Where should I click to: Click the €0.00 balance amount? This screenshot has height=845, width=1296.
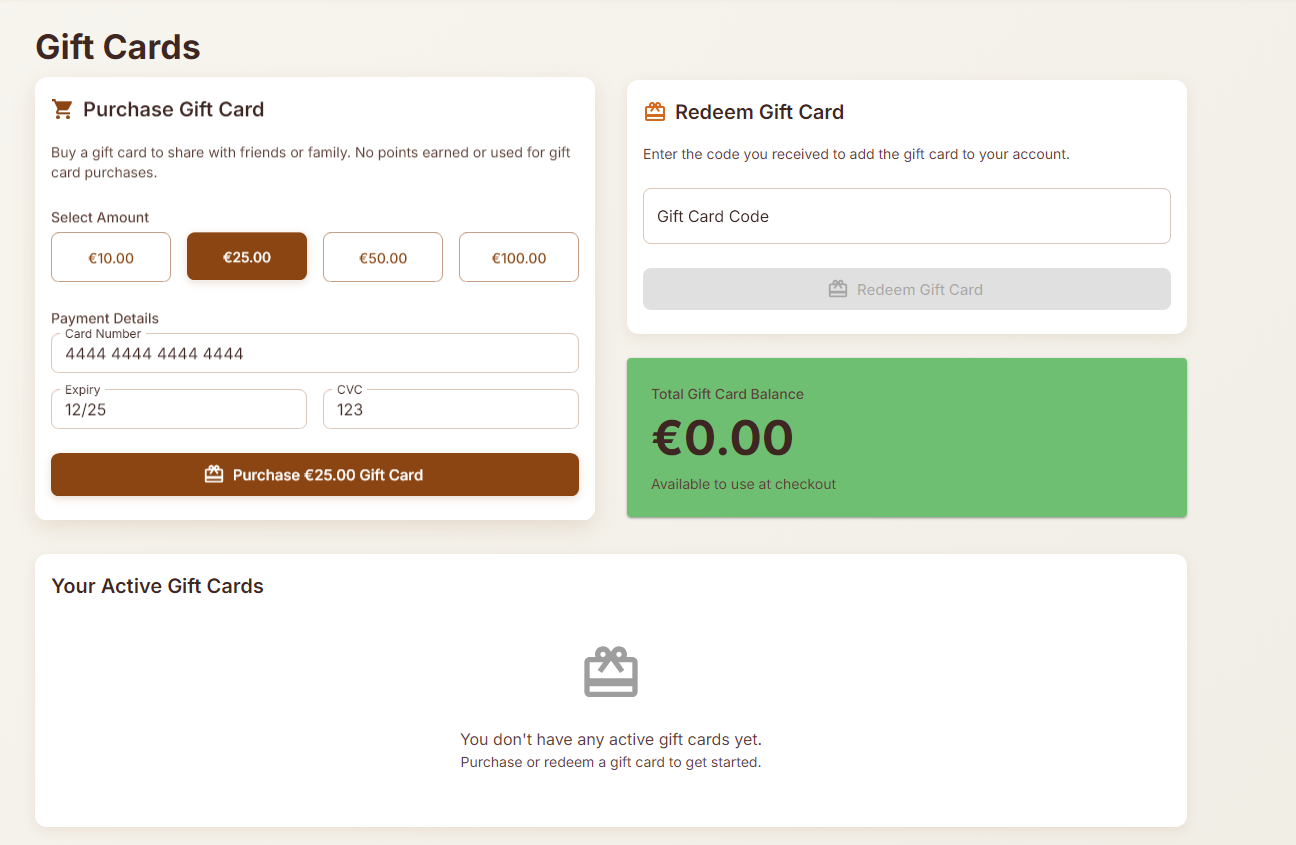coord(723,438)
